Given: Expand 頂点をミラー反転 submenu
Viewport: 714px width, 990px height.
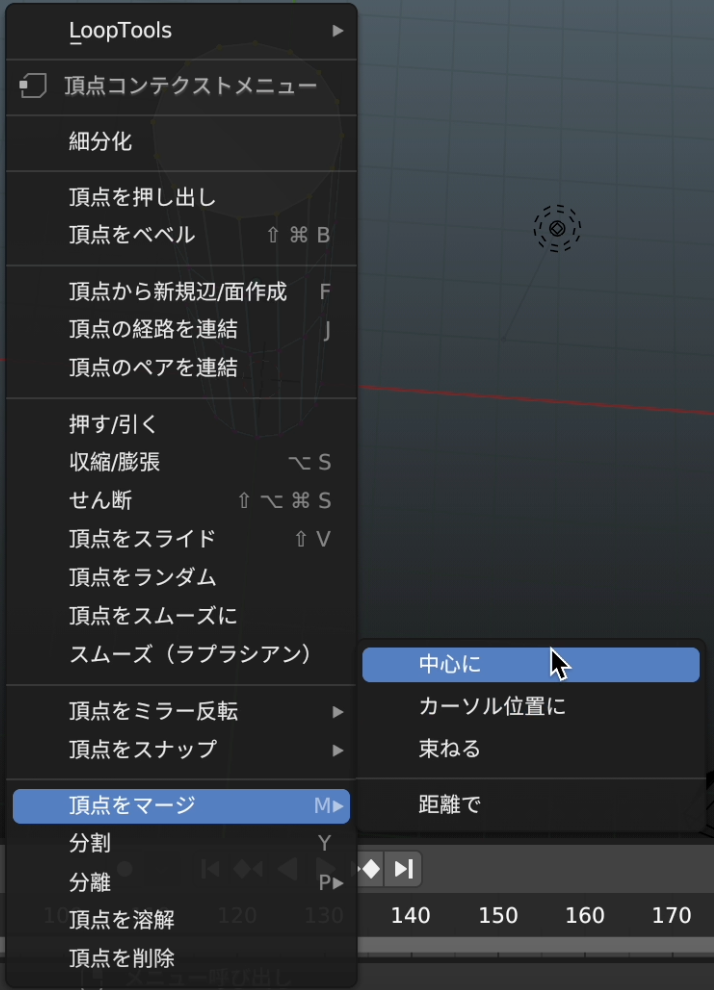Looking at the screenshot, I should 181,712.
